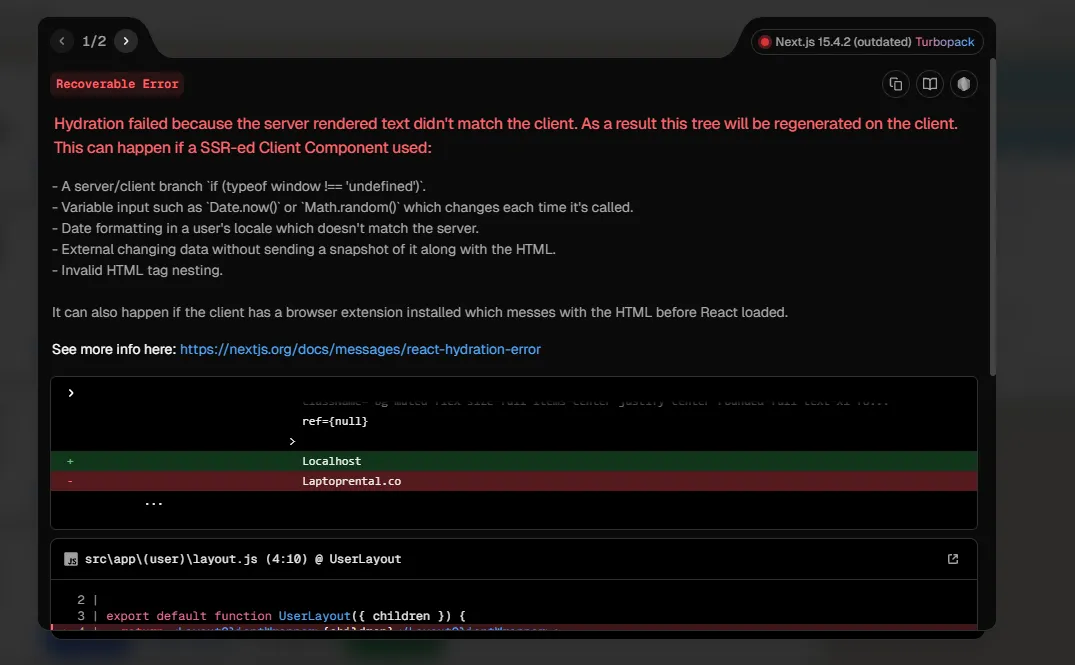Click the JS file type icon
The height and width of the screenshot is (665, 1075).
(71, 559)
